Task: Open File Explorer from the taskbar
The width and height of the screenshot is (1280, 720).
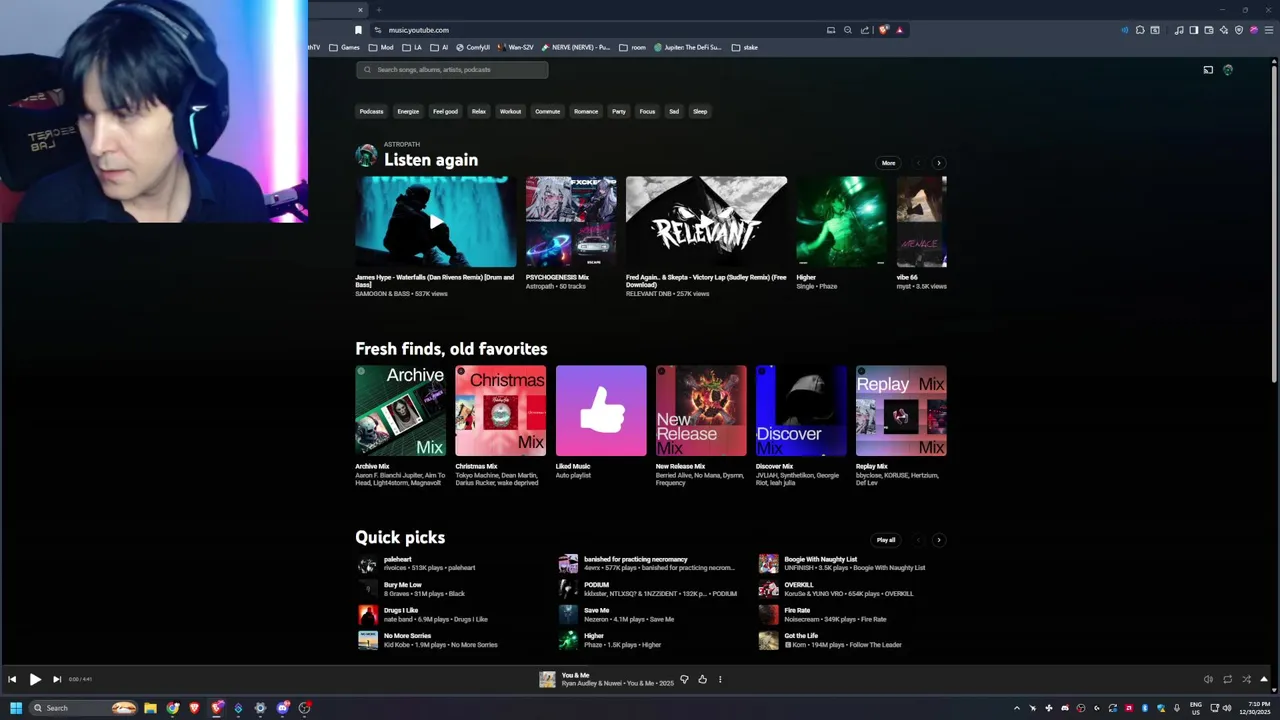Action: (150, 708)
